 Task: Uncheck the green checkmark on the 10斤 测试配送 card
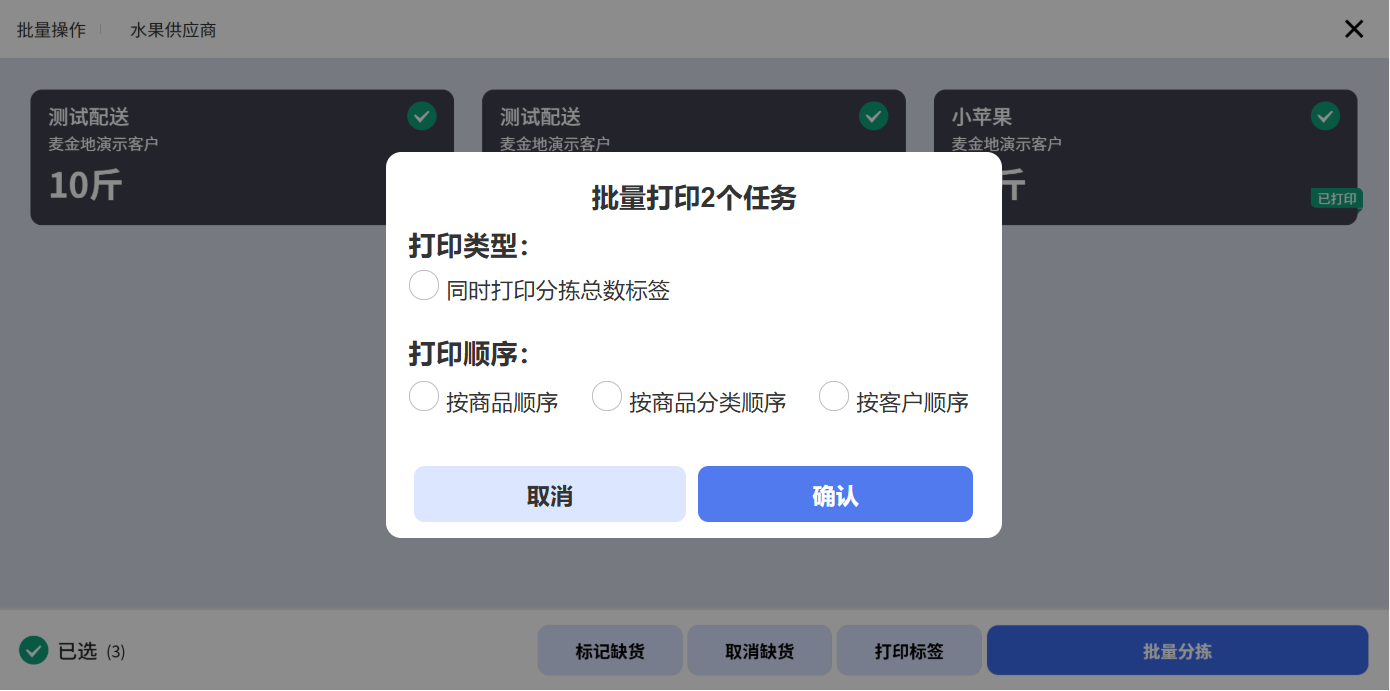[422, 116]
